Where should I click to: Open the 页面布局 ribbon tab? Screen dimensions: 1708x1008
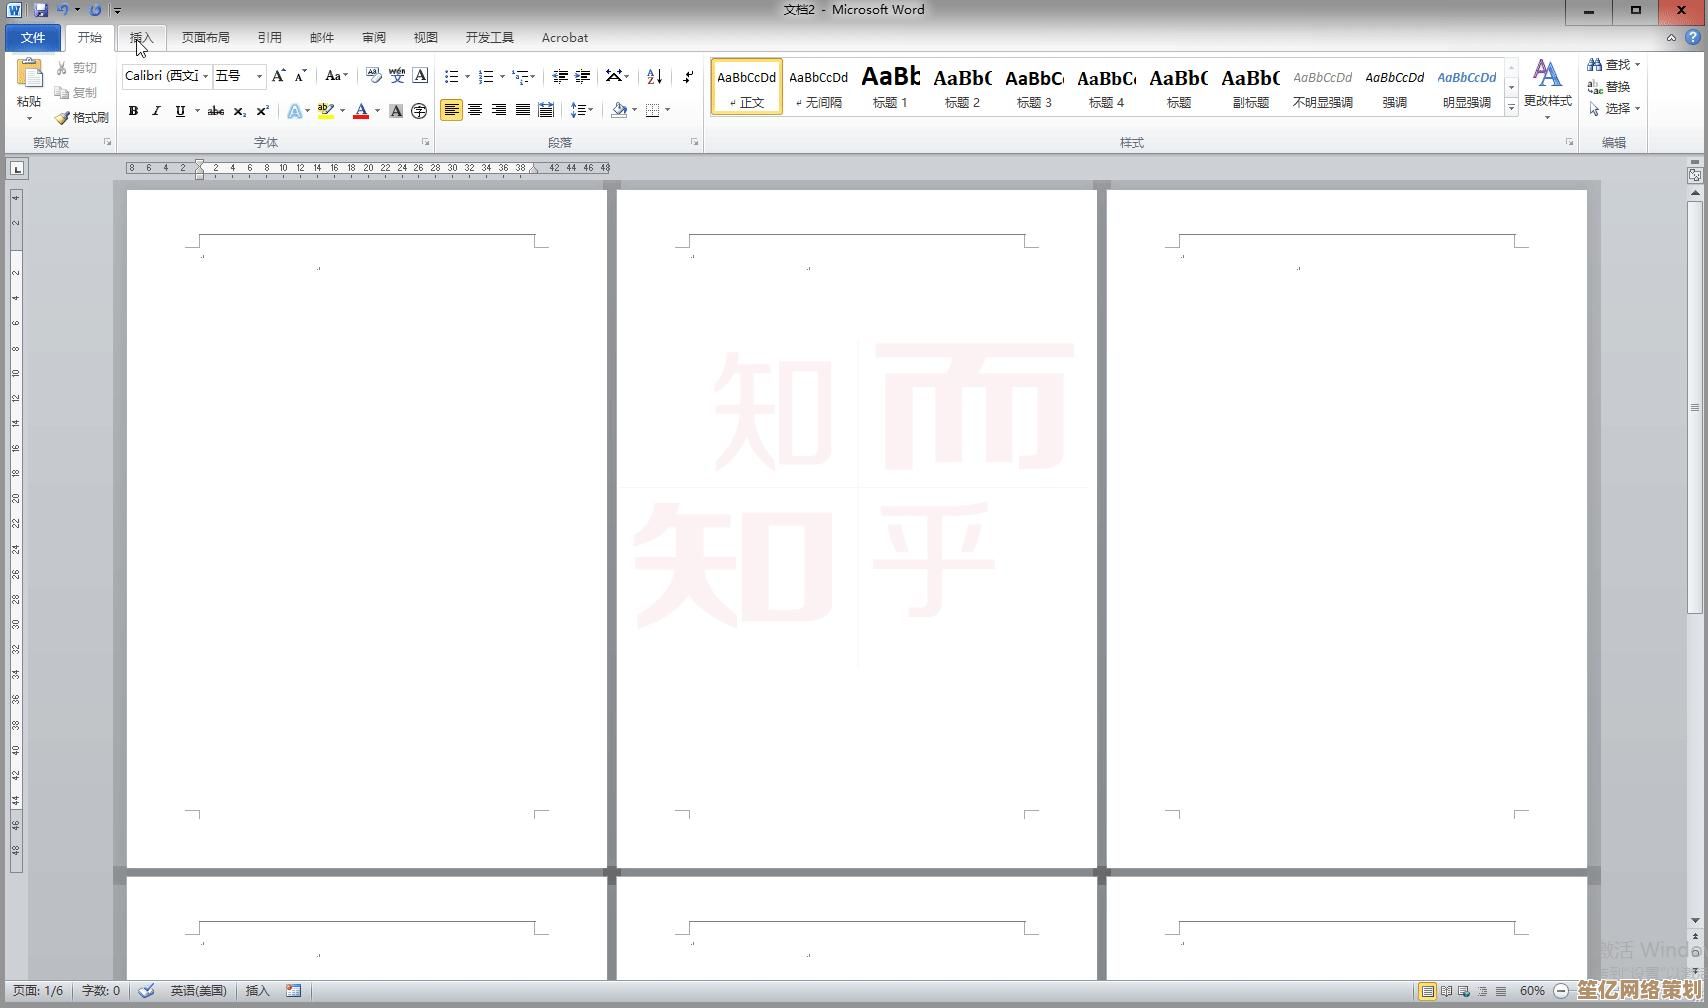click(205, 38)
